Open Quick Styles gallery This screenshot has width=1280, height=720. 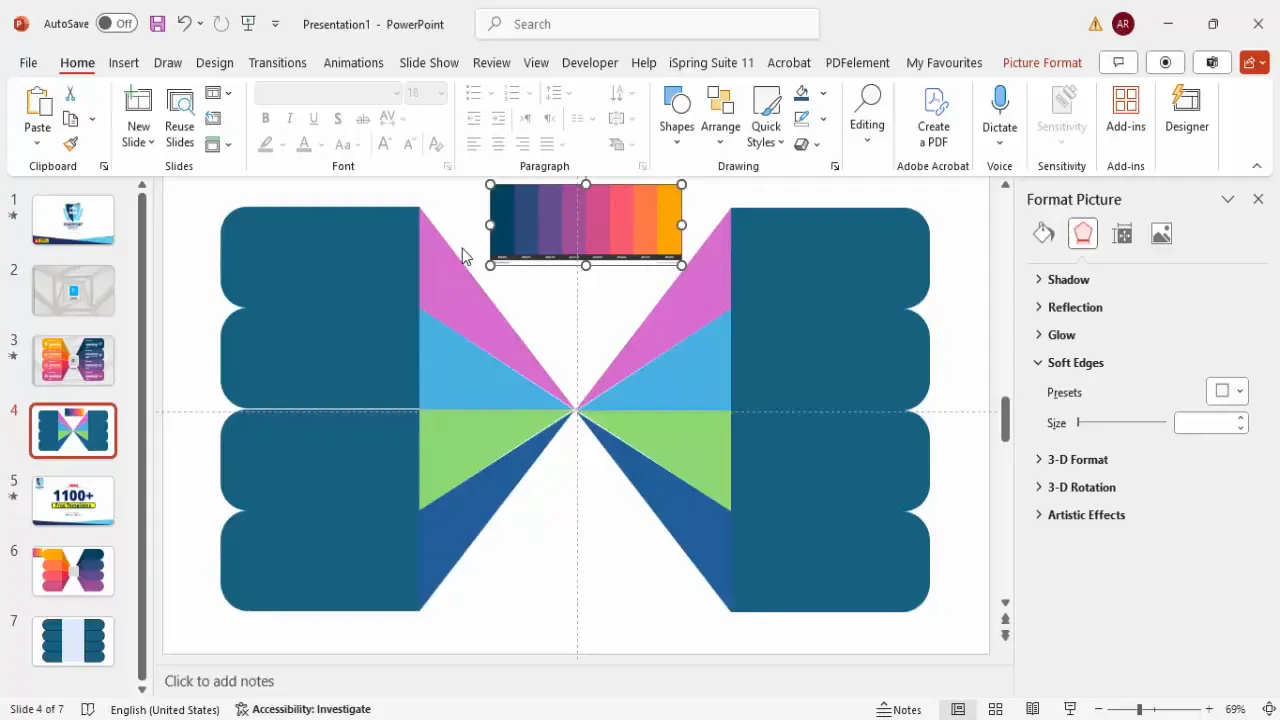766,116
